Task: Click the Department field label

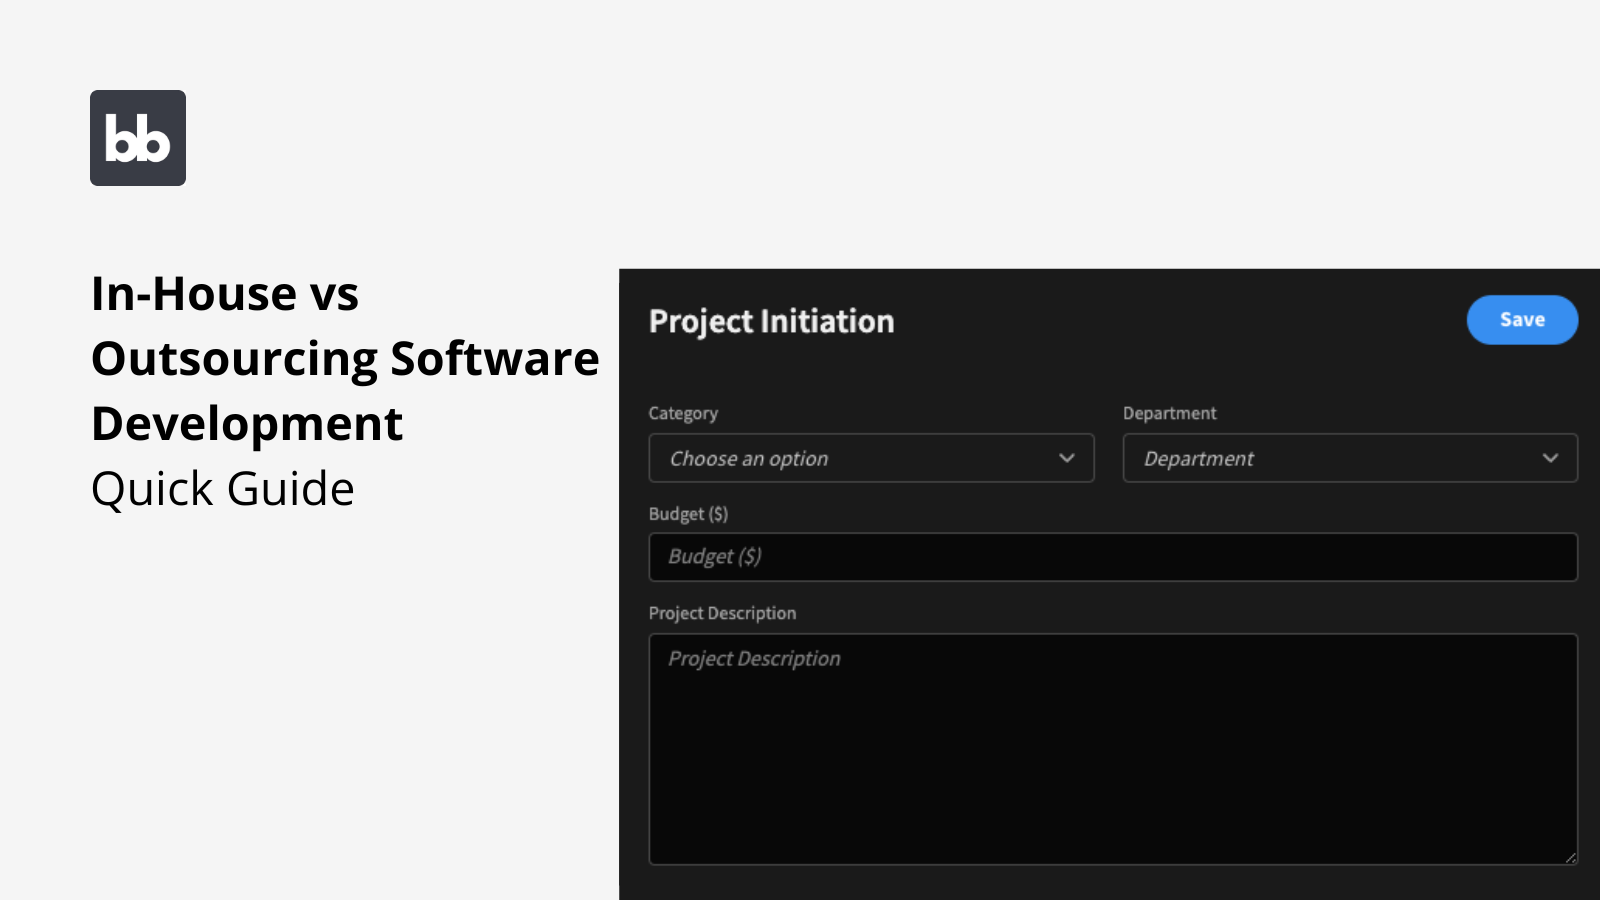Action: click(x=1169, y=413)
